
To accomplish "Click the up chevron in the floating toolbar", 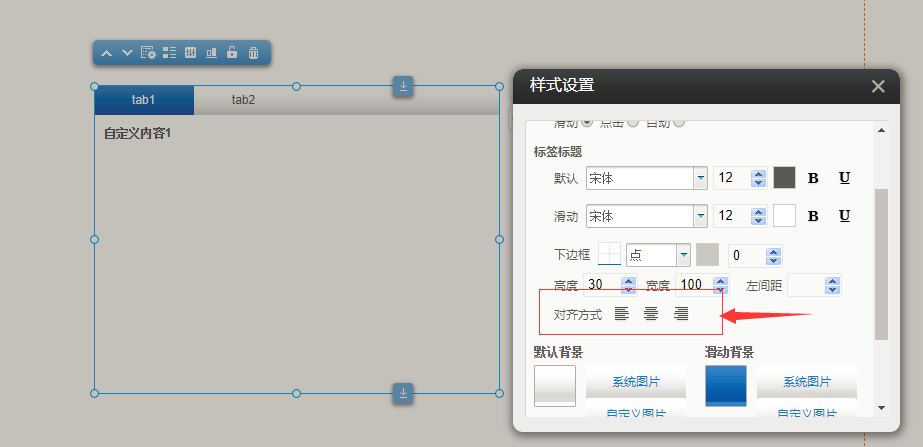I will tap(107, 53).
